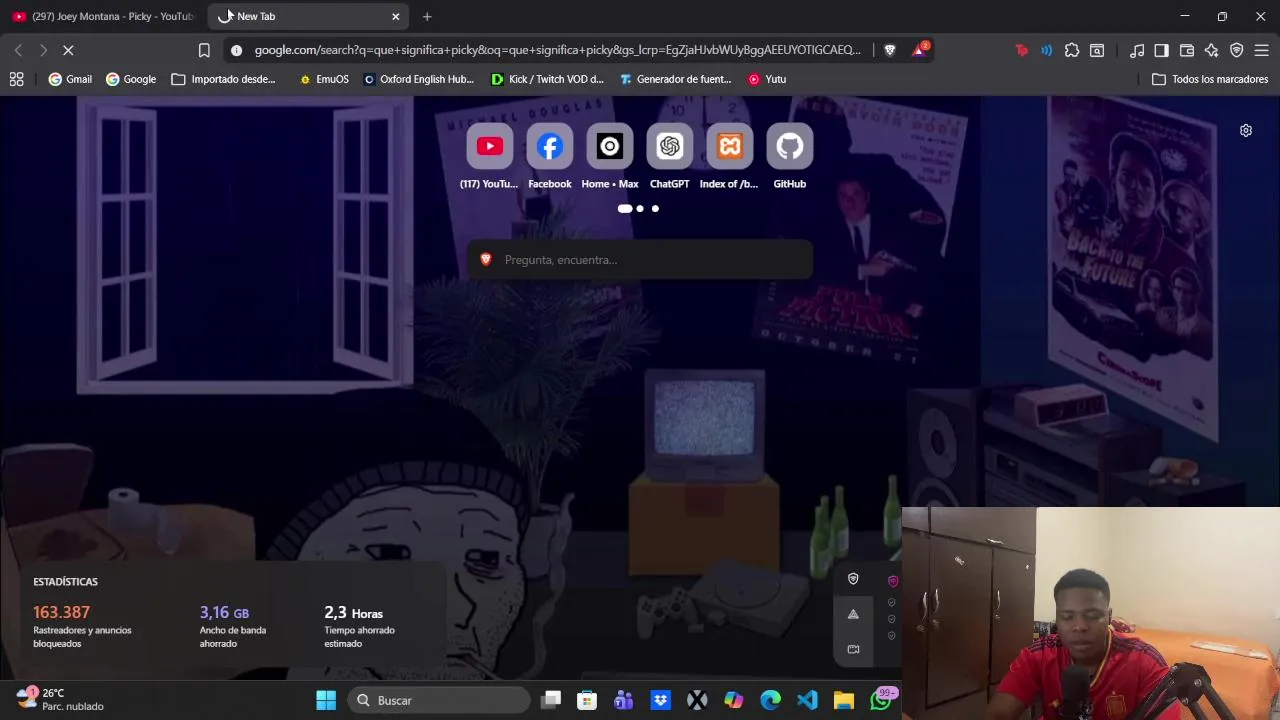
Task: Open the Gmail bookmark
Action: coord(70,79)
